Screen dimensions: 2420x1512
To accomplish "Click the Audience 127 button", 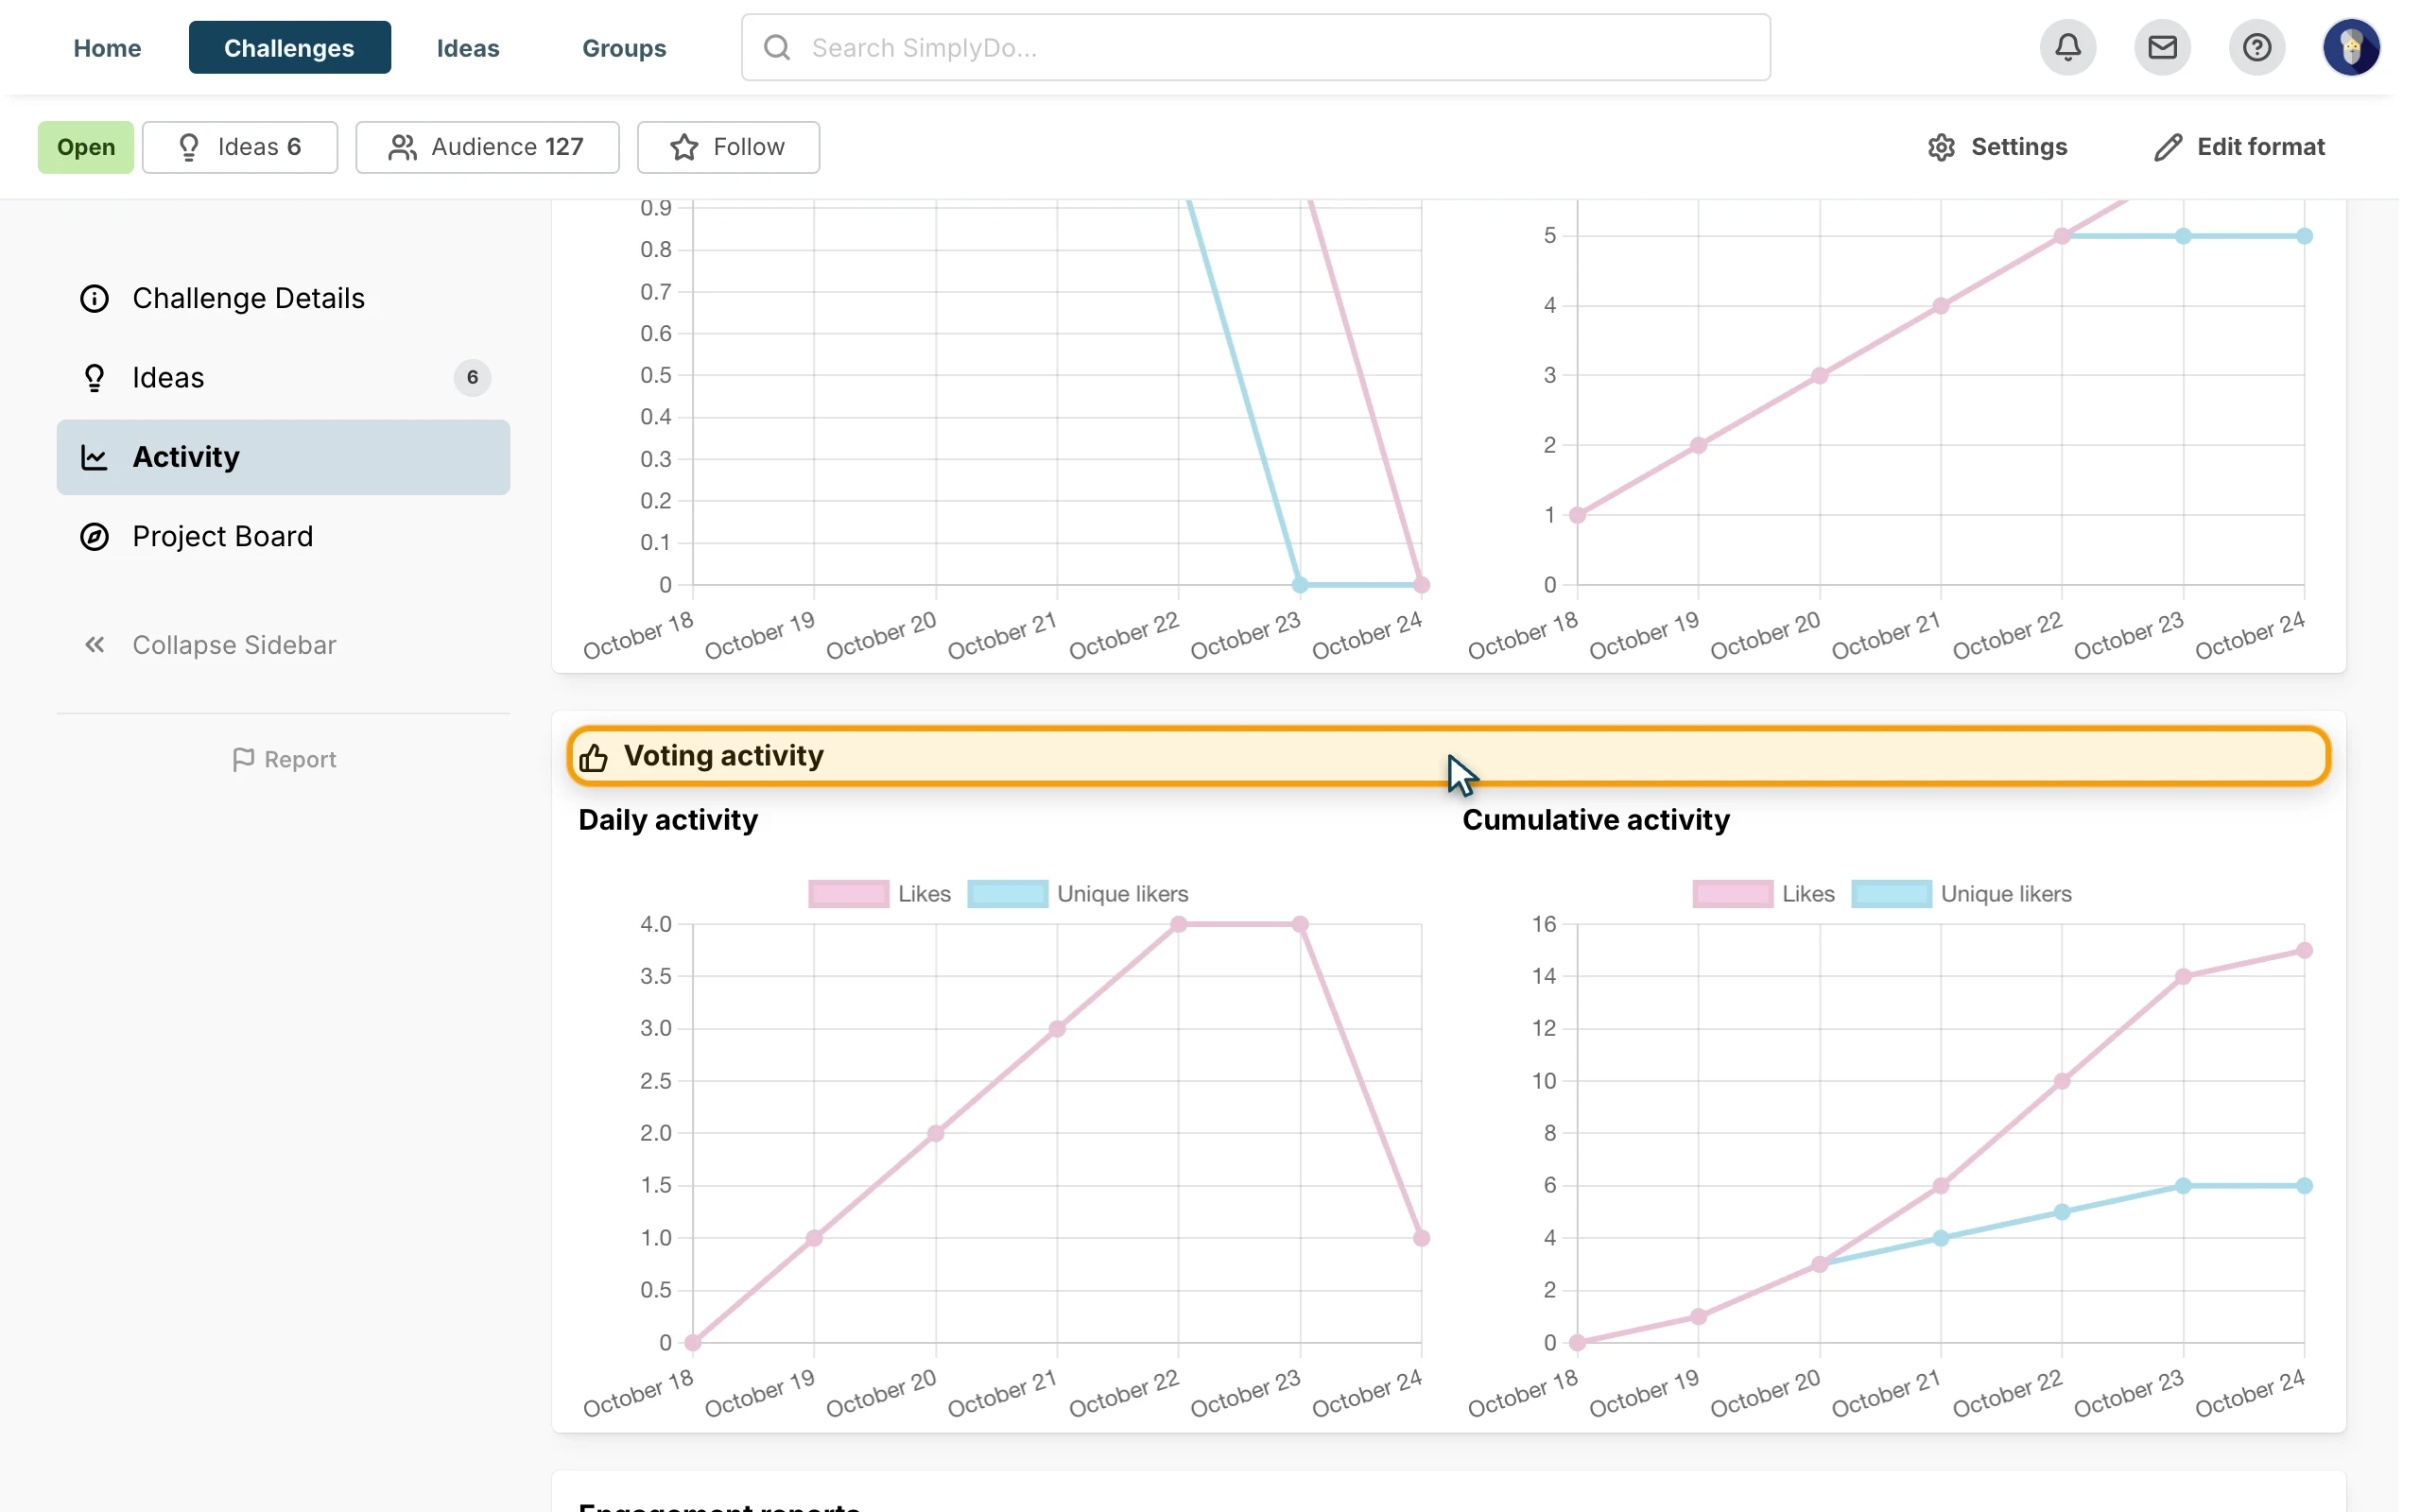I will (x=487, y=147).
